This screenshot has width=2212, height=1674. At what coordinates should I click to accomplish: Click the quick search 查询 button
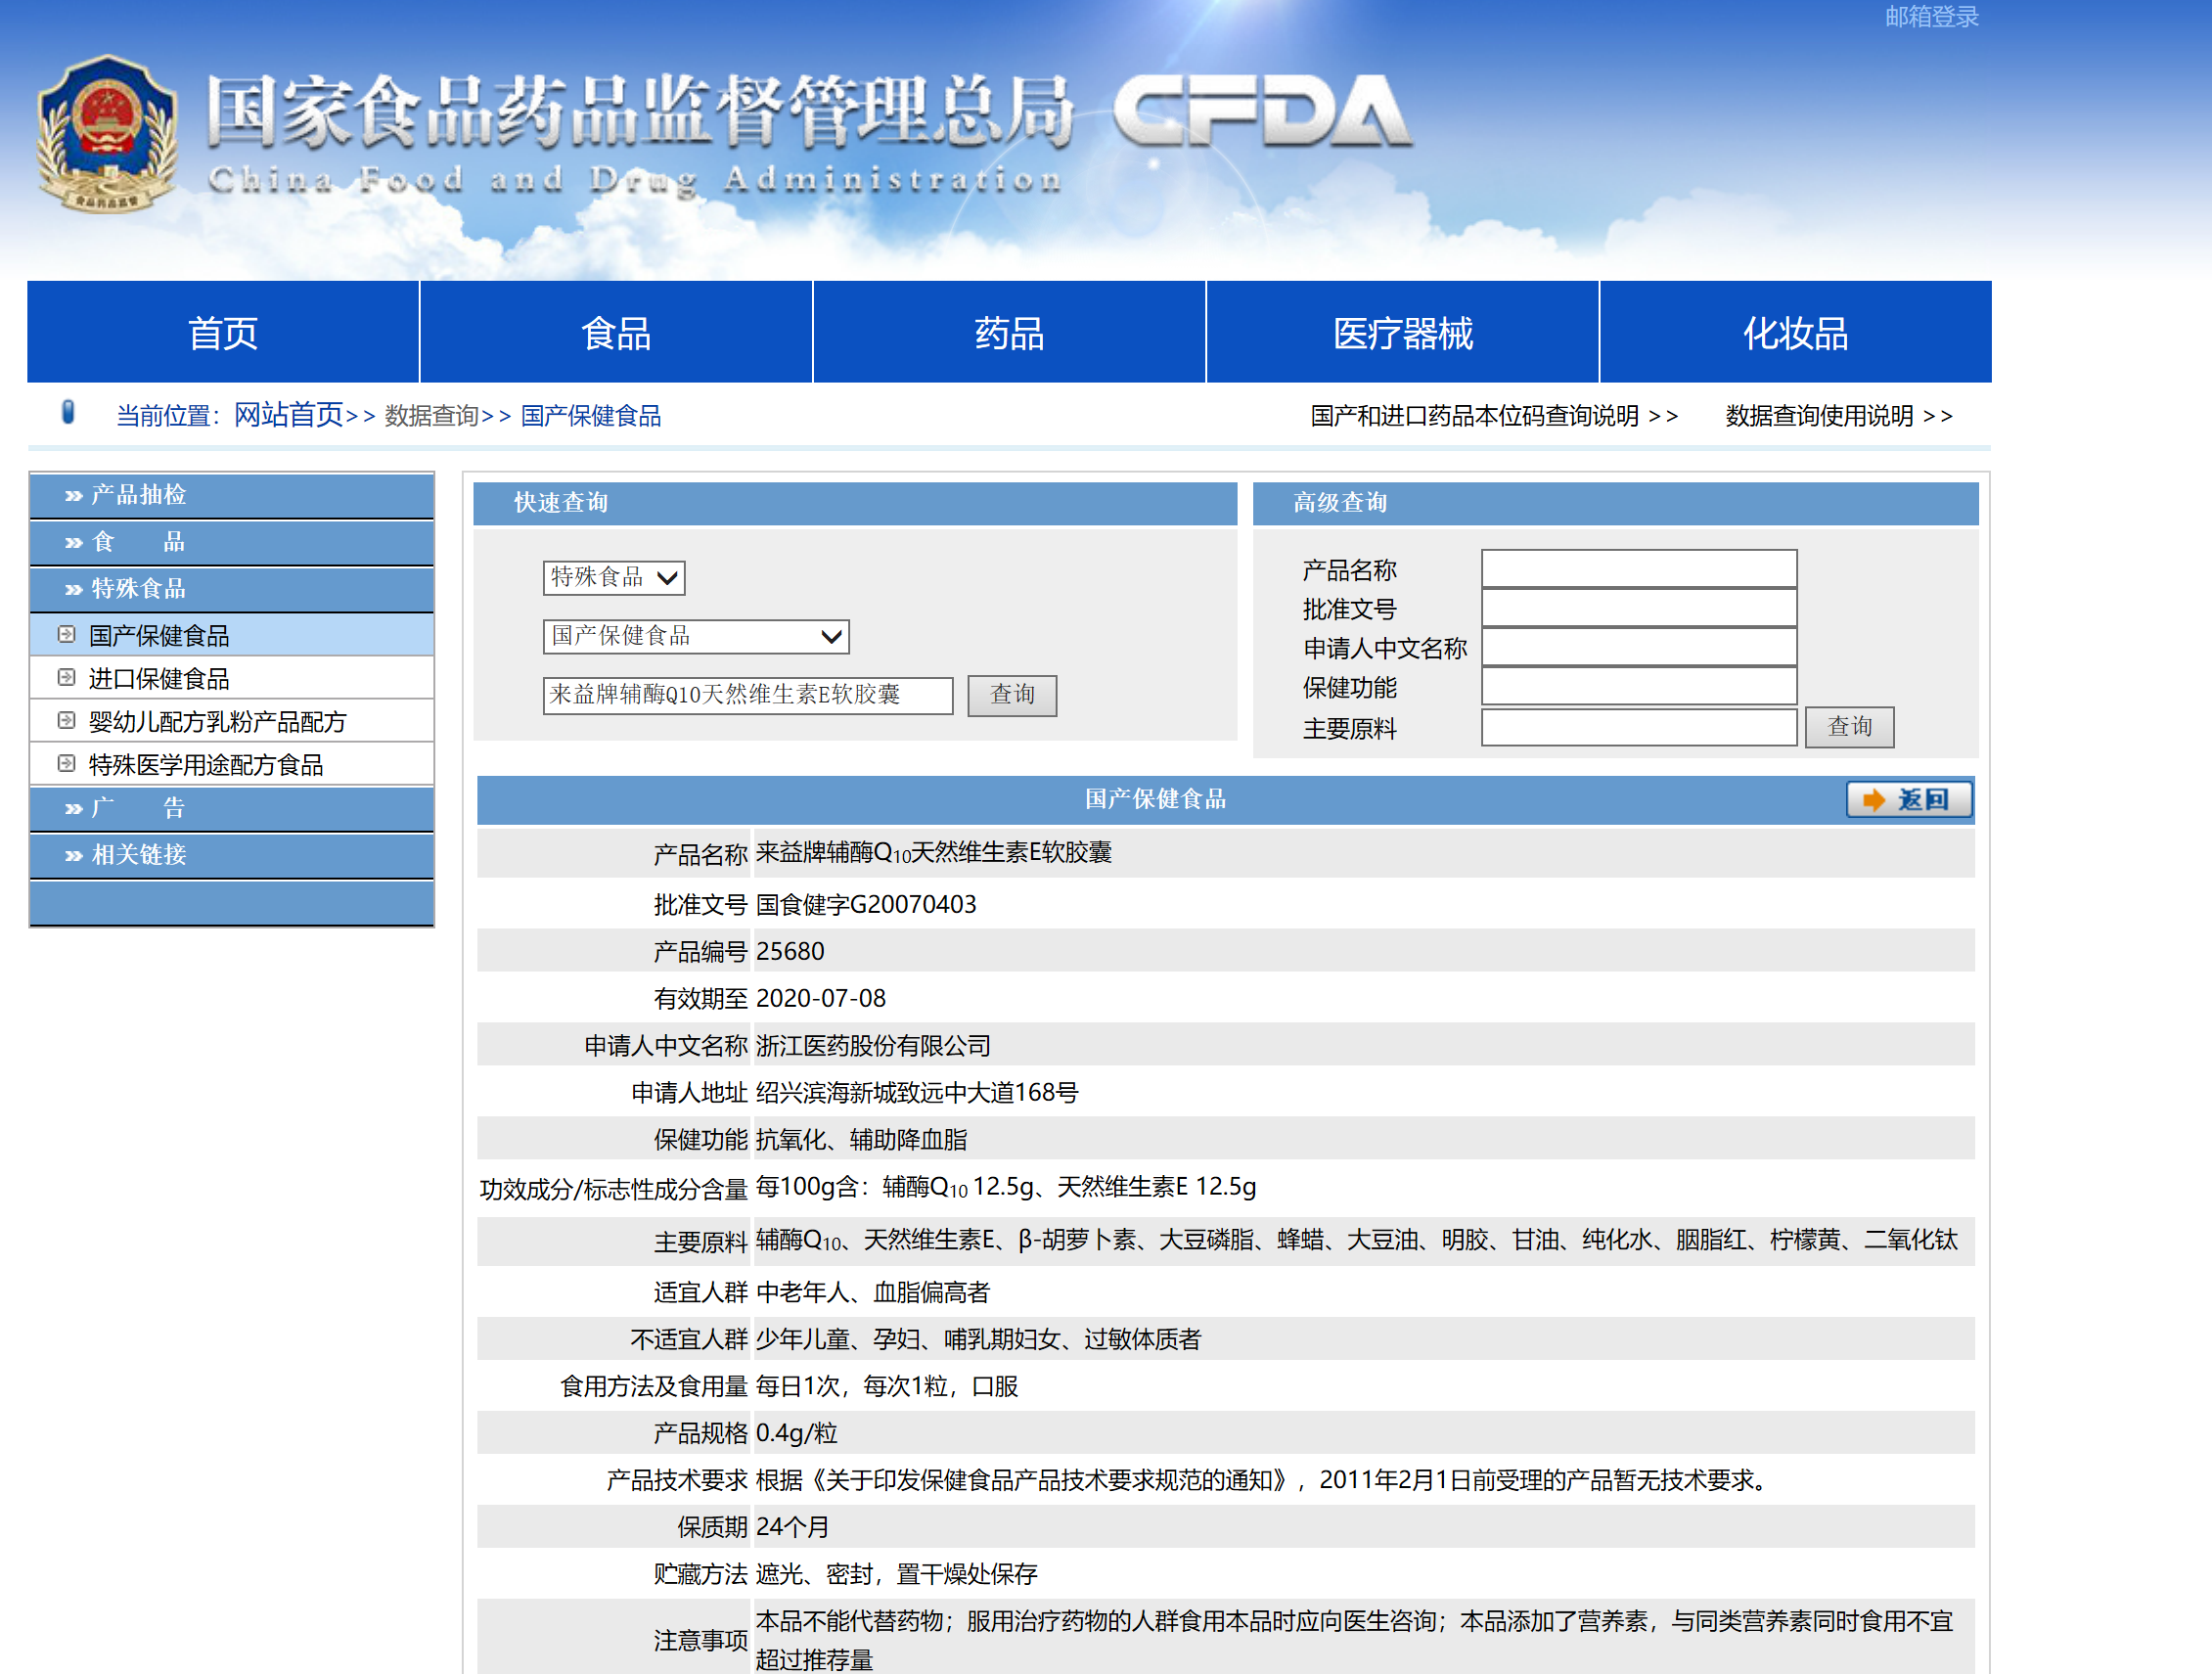pos(1012,695)
